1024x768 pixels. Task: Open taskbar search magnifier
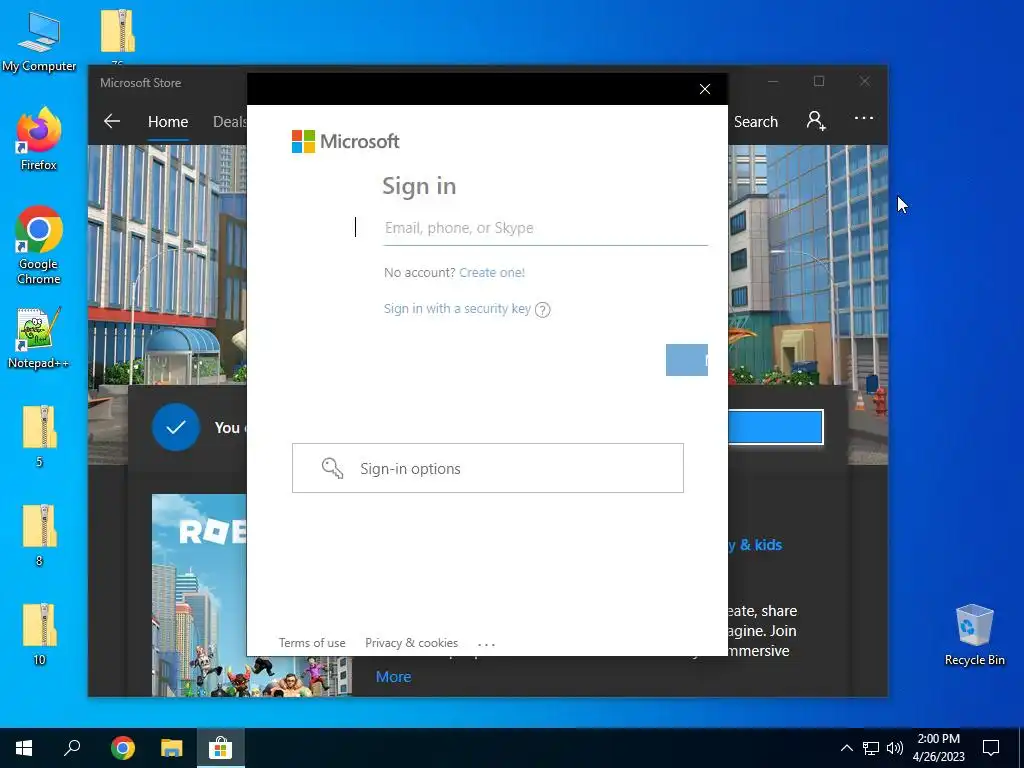(72, 748)
